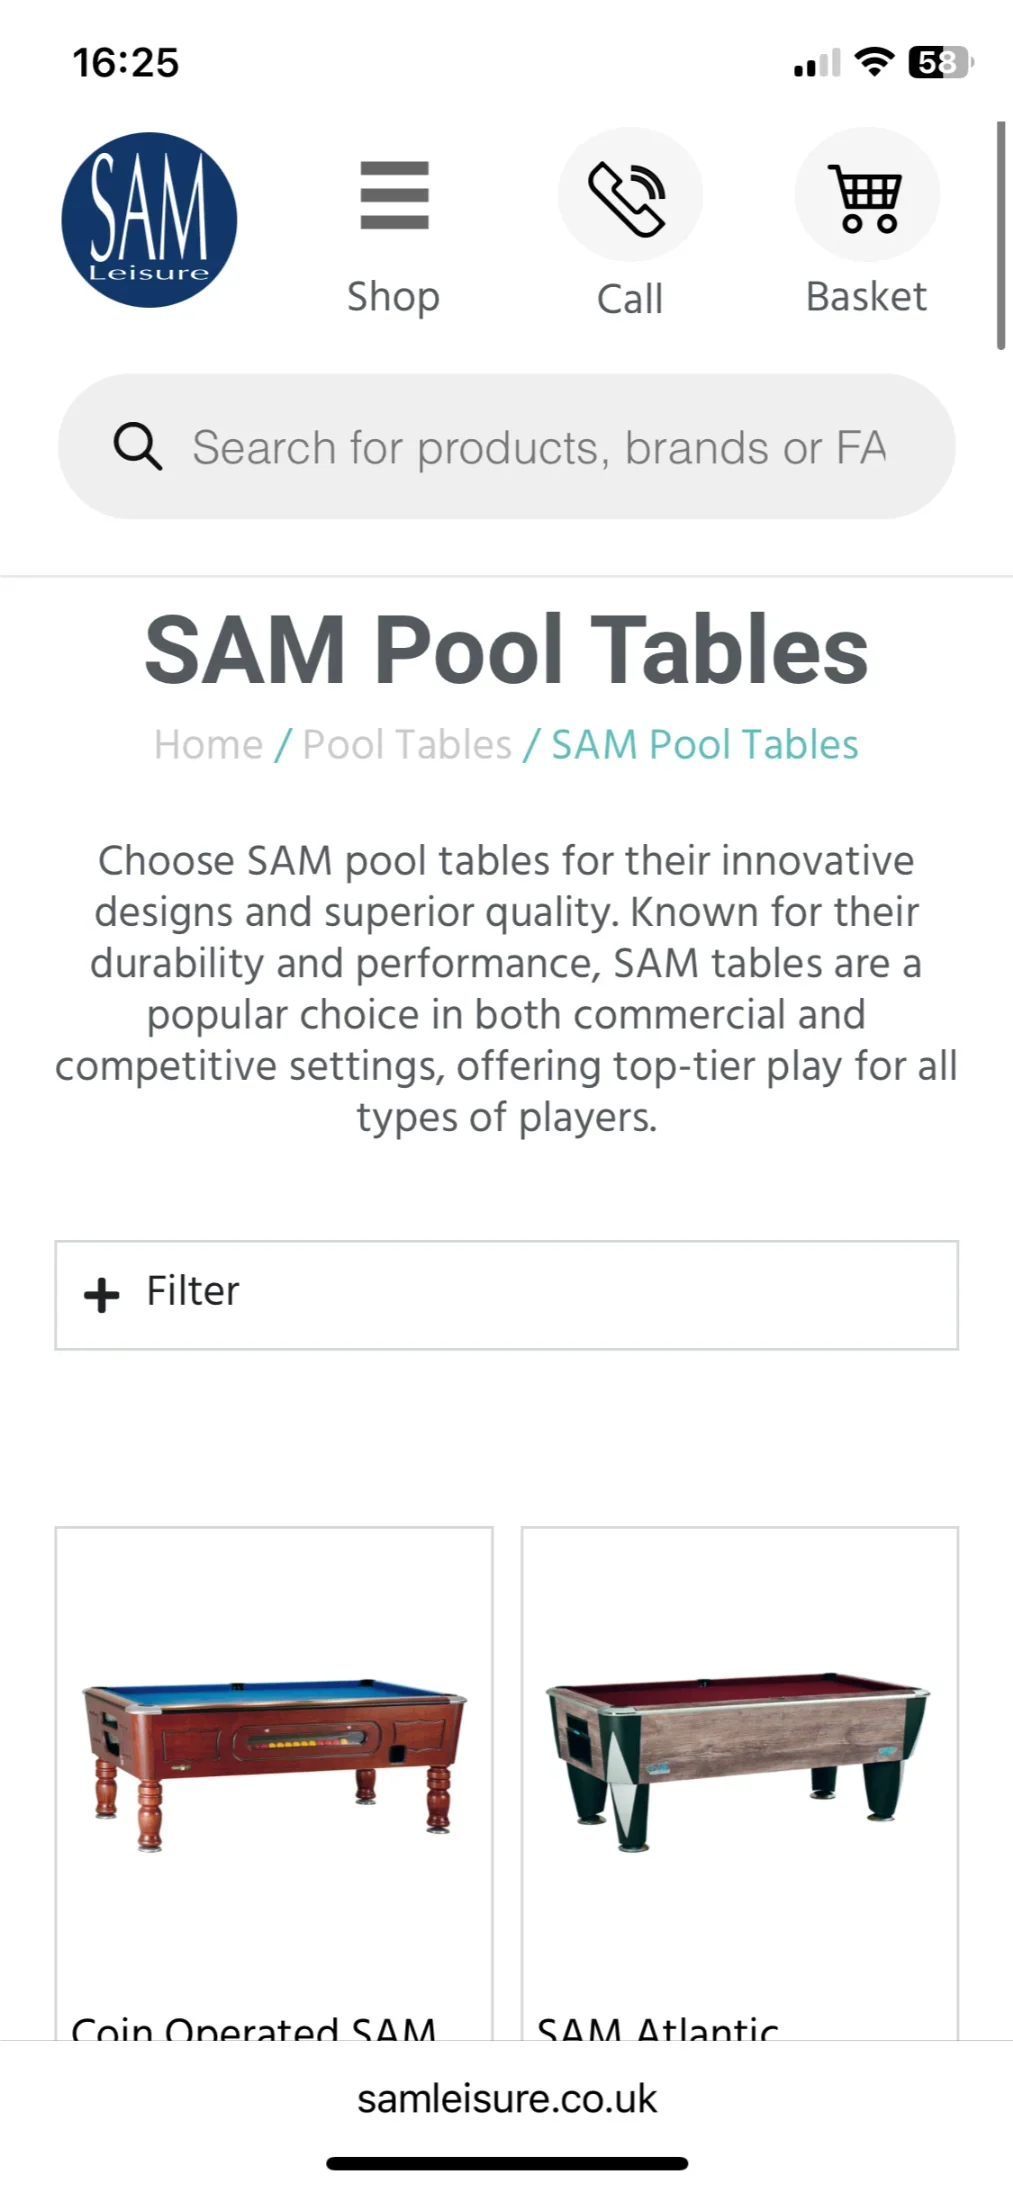Tap the home indicator bar at bottom
This screenshot has height=2192, width=1013.
[x=506, y=2161]
